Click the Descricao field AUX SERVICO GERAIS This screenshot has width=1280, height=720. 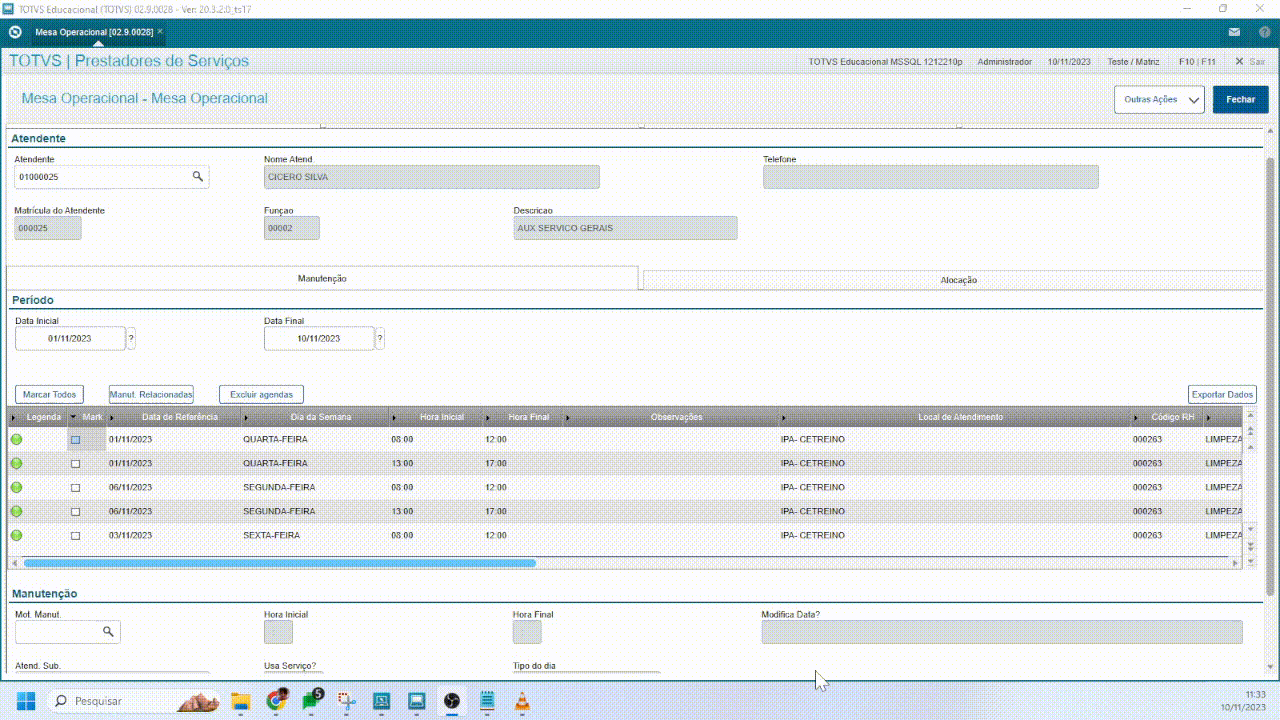point(625,228)
